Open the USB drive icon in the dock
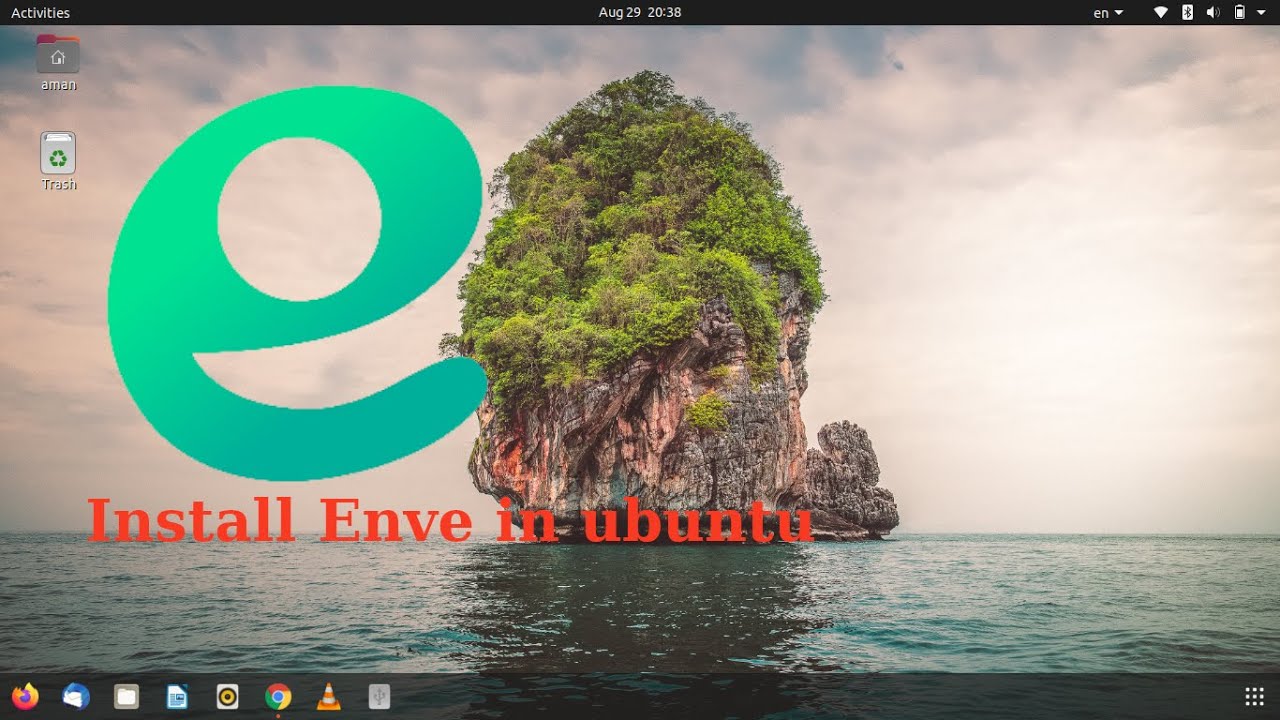 (379, 696)
